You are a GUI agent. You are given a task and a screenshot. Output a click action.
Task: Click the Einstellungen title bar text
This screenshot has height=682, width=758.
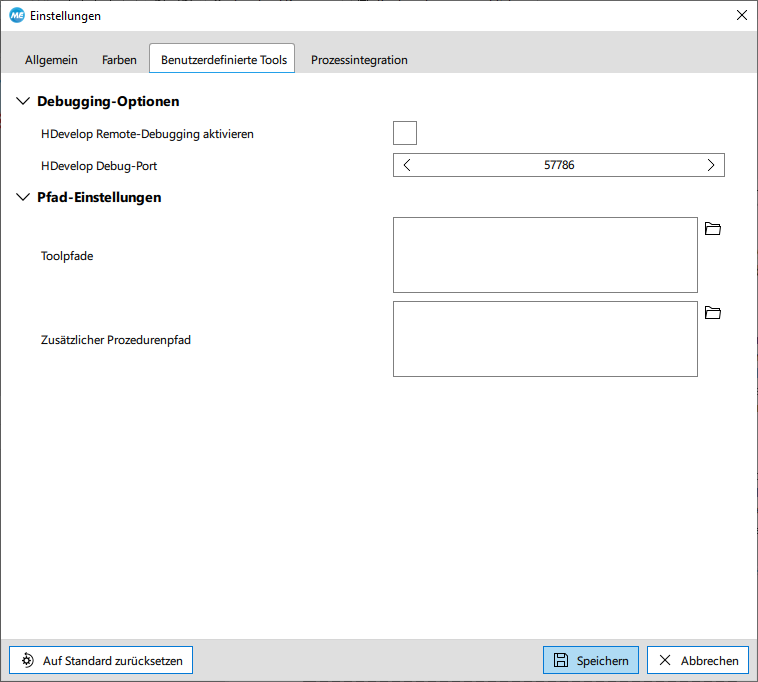pos(65,16)
